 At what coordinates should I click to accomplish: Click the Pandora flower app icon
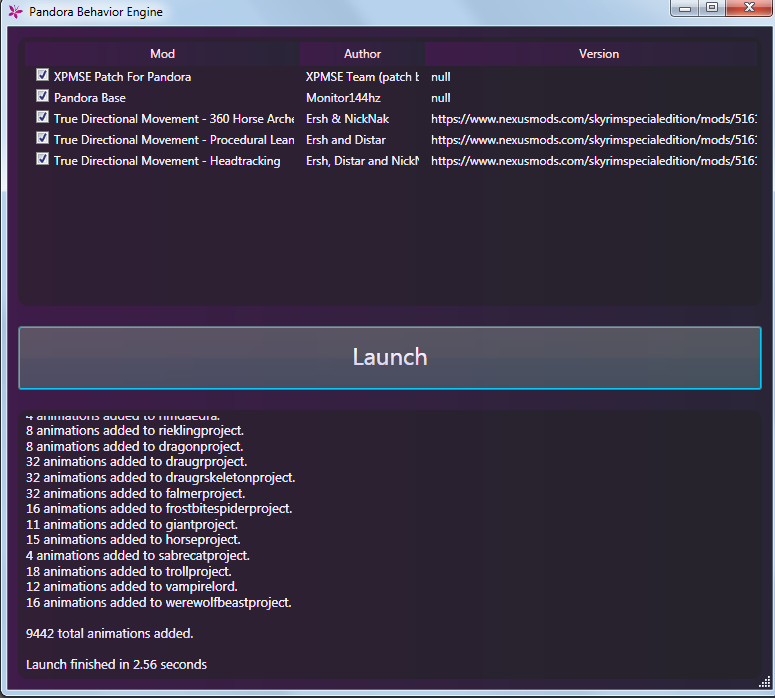pos(15,11)
